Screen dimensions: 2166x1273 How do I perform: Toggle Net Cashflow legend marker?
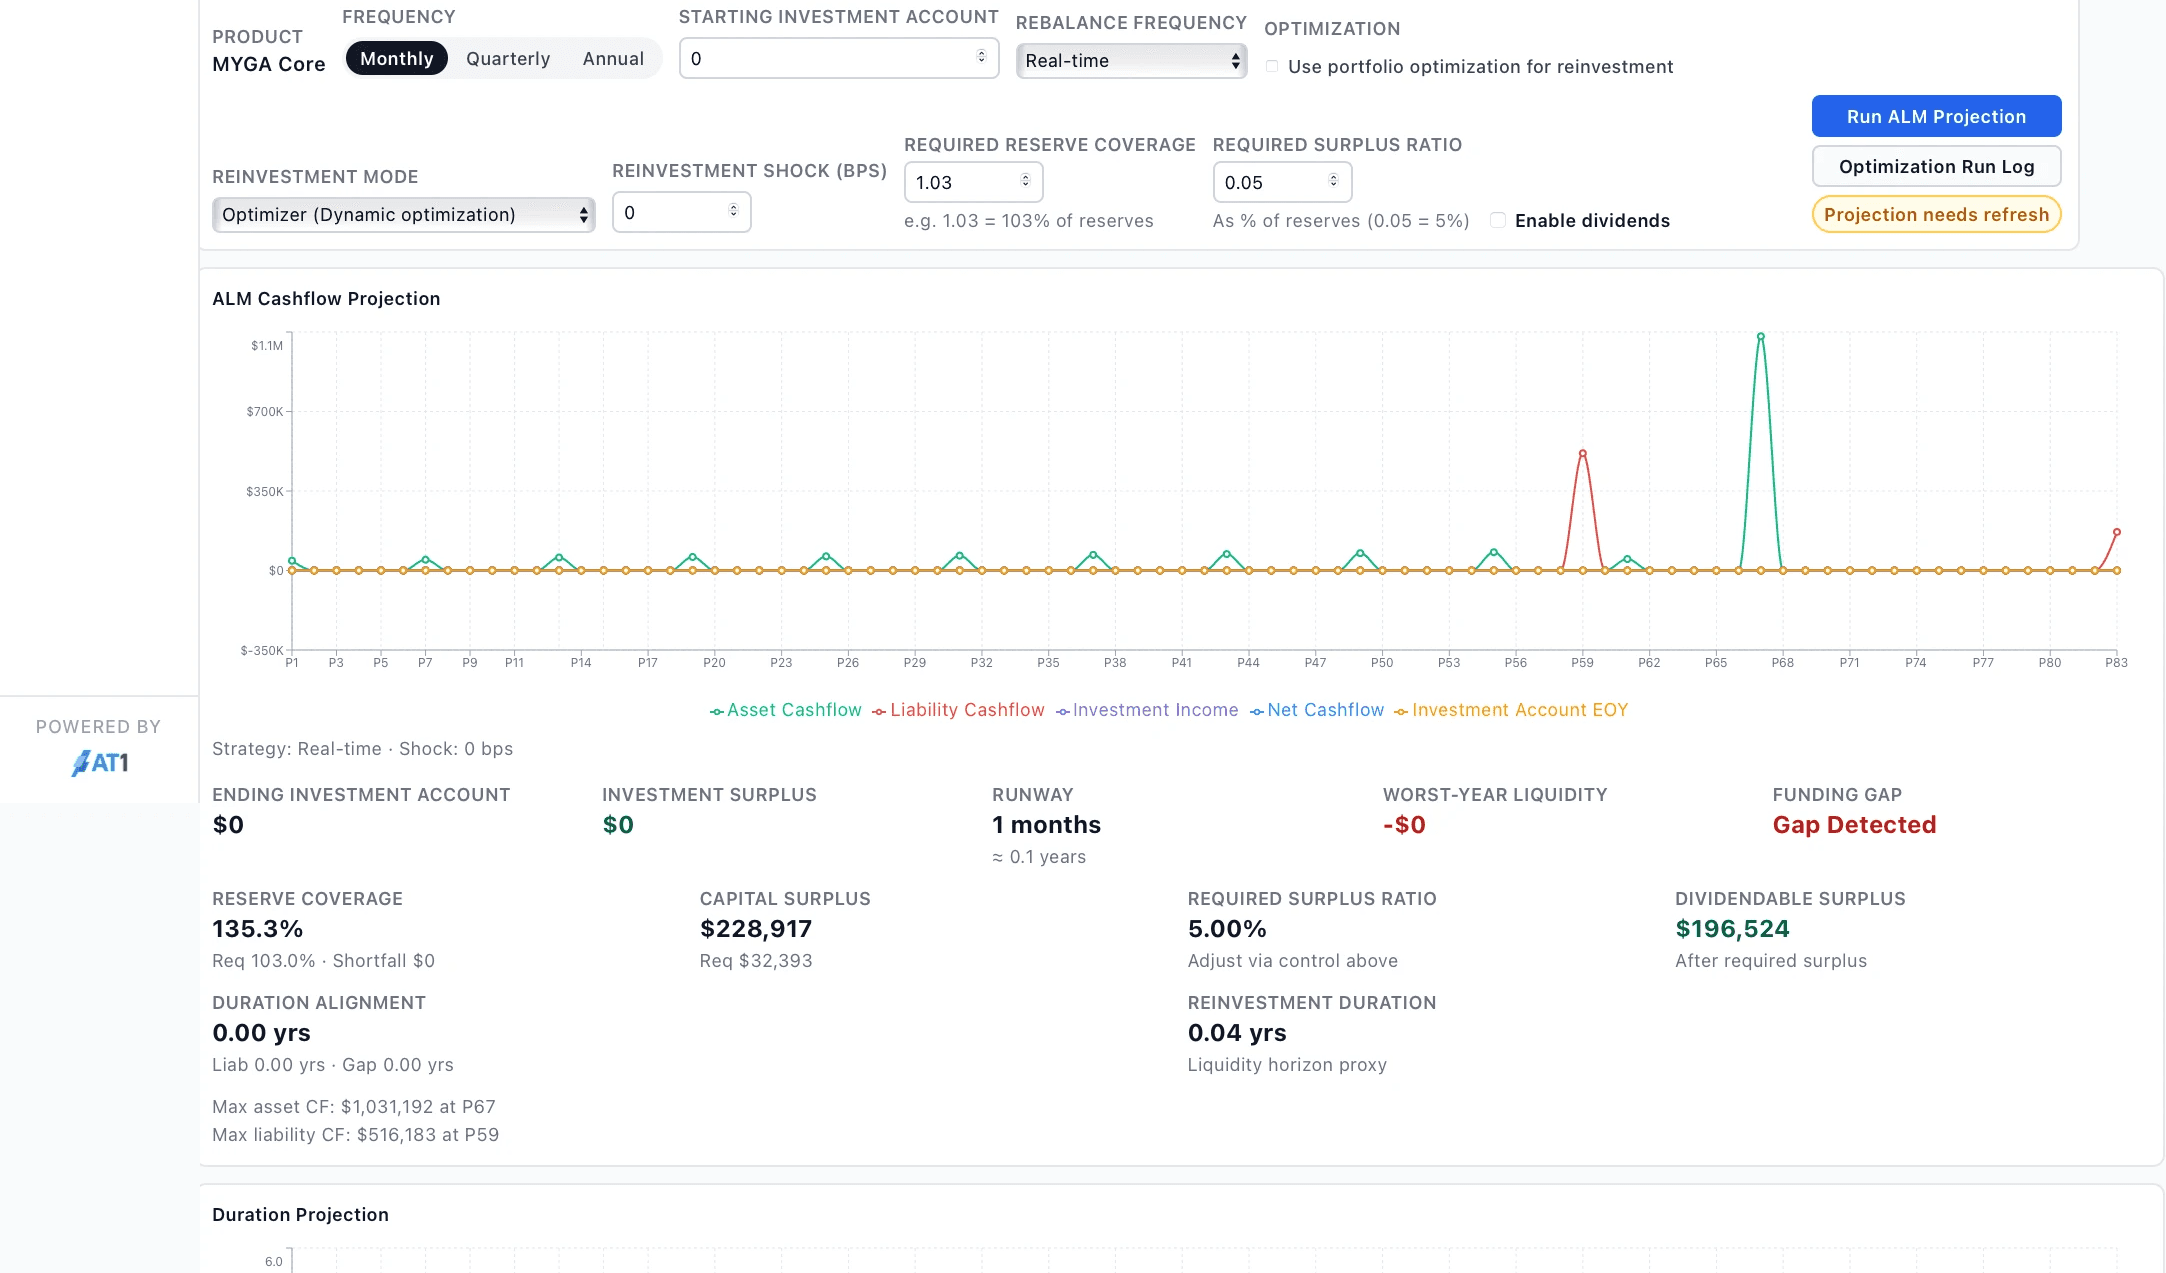pyautogui.click(x=1257, y=711)
